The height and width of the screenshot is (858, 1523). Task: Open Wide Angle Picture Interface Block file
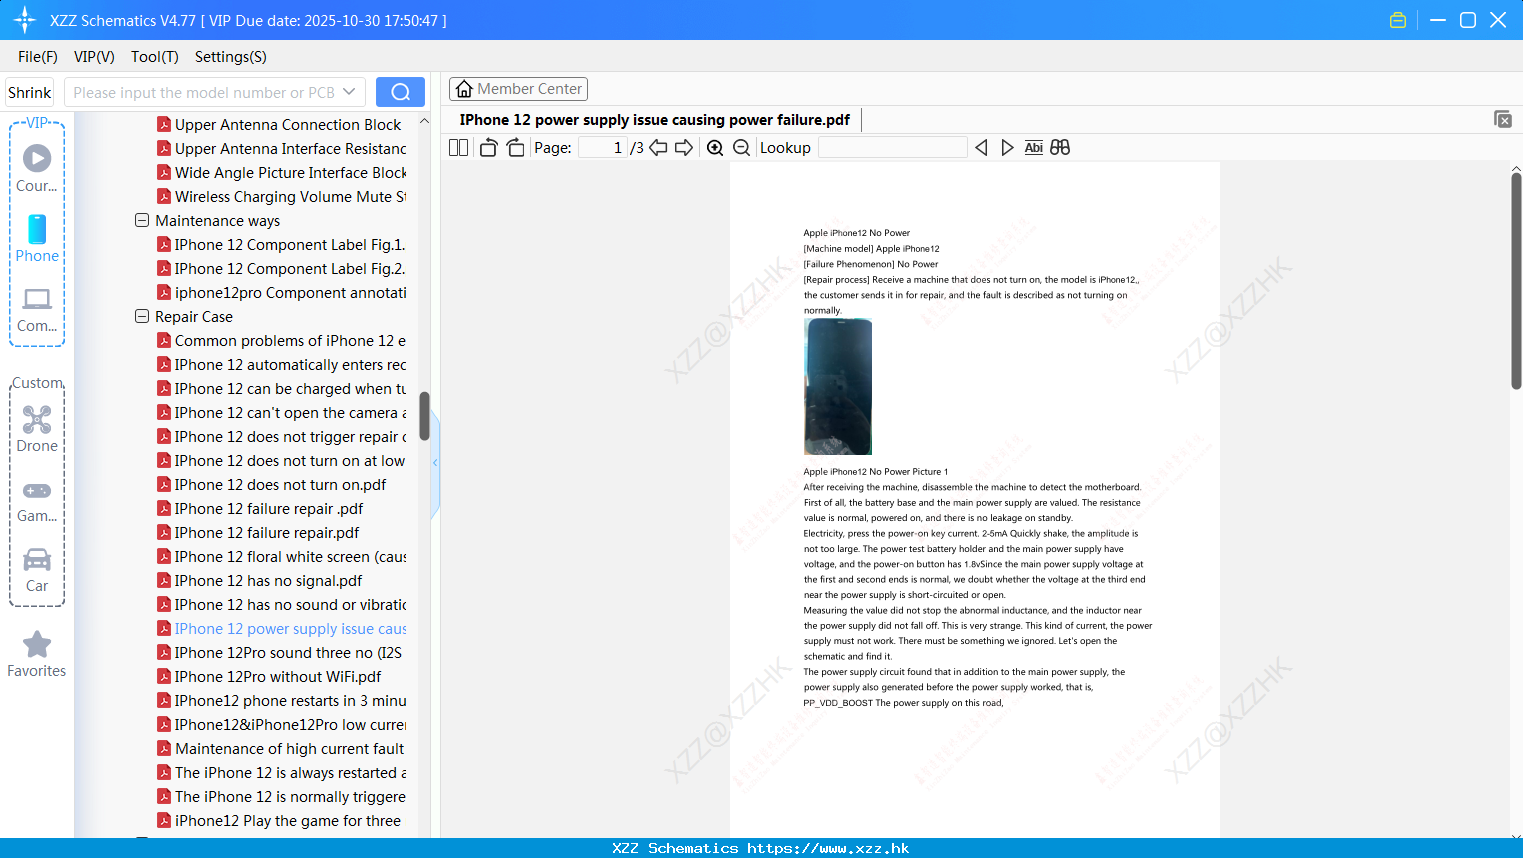(282, 172)
